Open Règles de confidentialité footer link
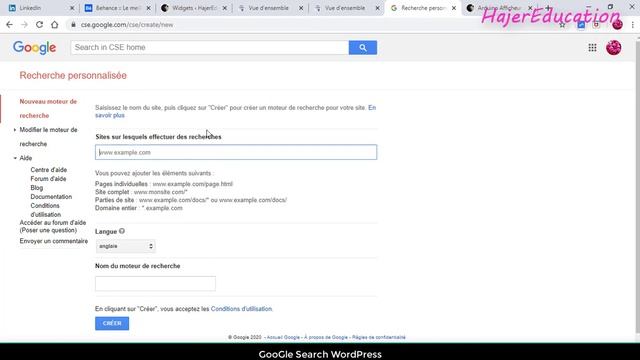 tap(379, 338)
